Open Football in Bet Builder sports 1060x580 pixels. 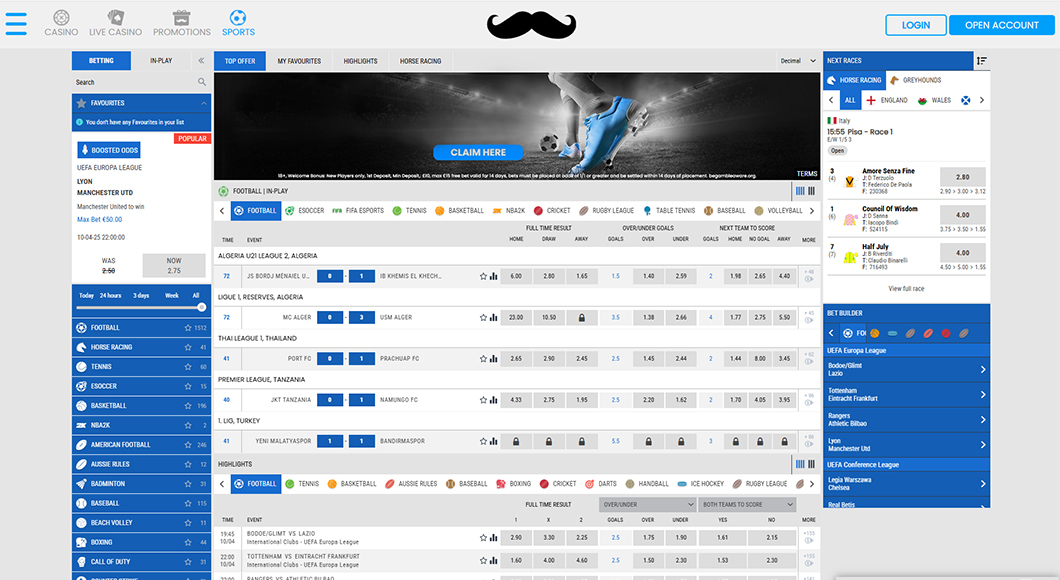[854, 333]
